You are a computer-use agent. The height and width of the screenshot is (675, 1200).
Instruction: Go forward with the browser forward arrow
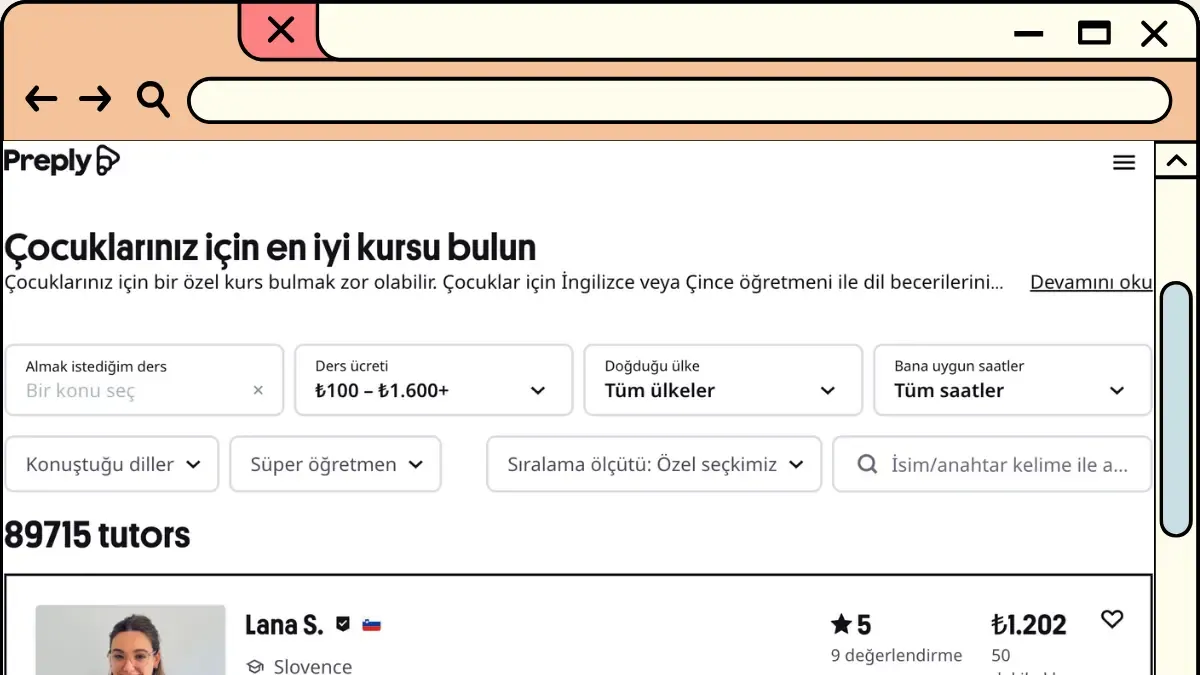click(x=95, y=99)
